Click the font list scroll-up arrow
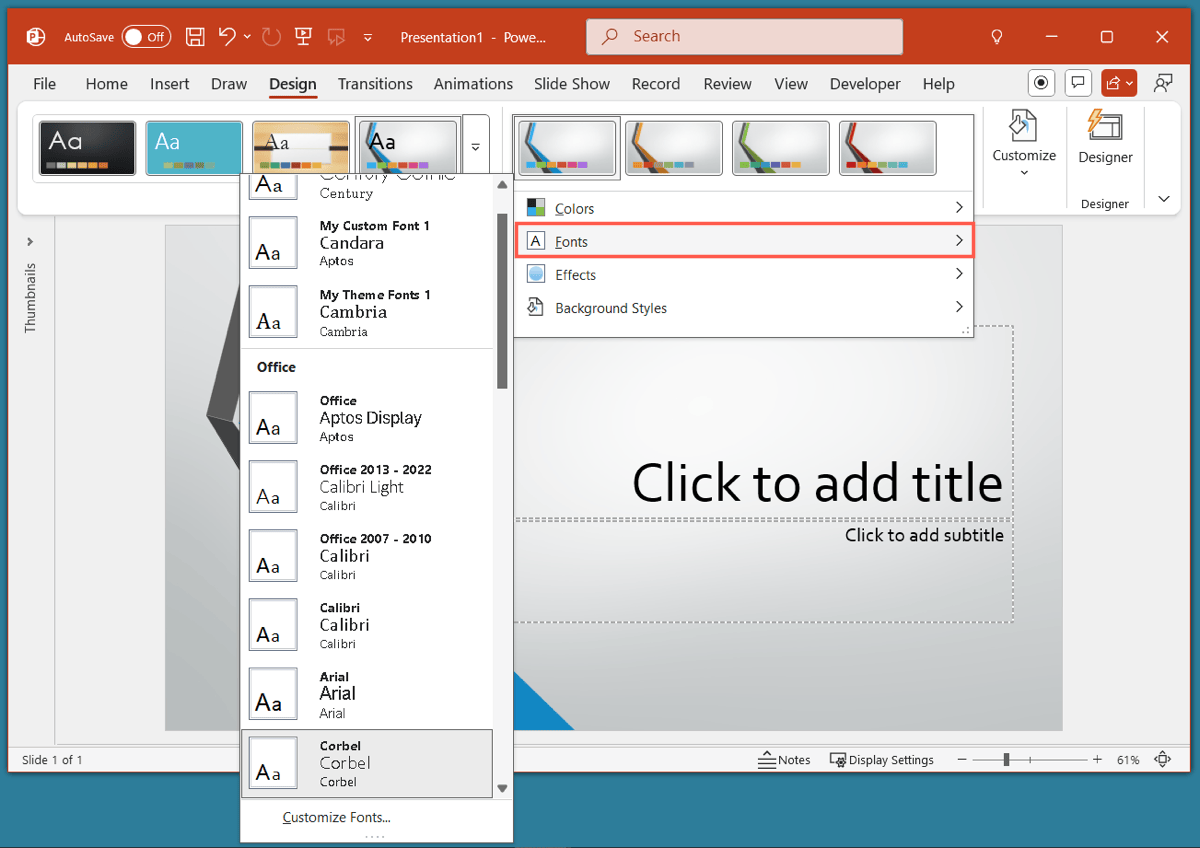The height and width of the screenshot is (848, 1200). [x=502, y=184]
